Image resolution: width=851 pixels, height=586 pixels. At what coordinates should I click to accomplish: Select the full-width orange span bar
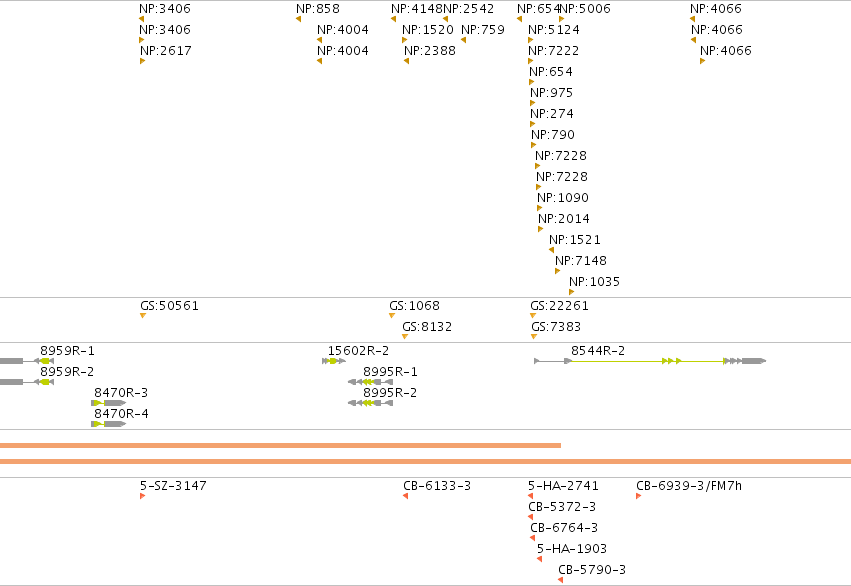coord(426,462)
